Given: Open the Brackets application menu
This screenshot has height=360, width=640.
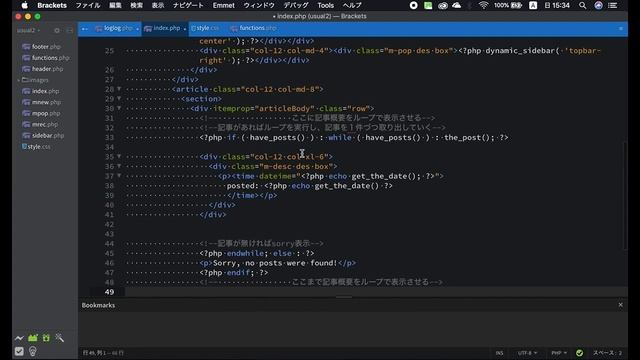Looking at the screenshot, I should (52, 5).
